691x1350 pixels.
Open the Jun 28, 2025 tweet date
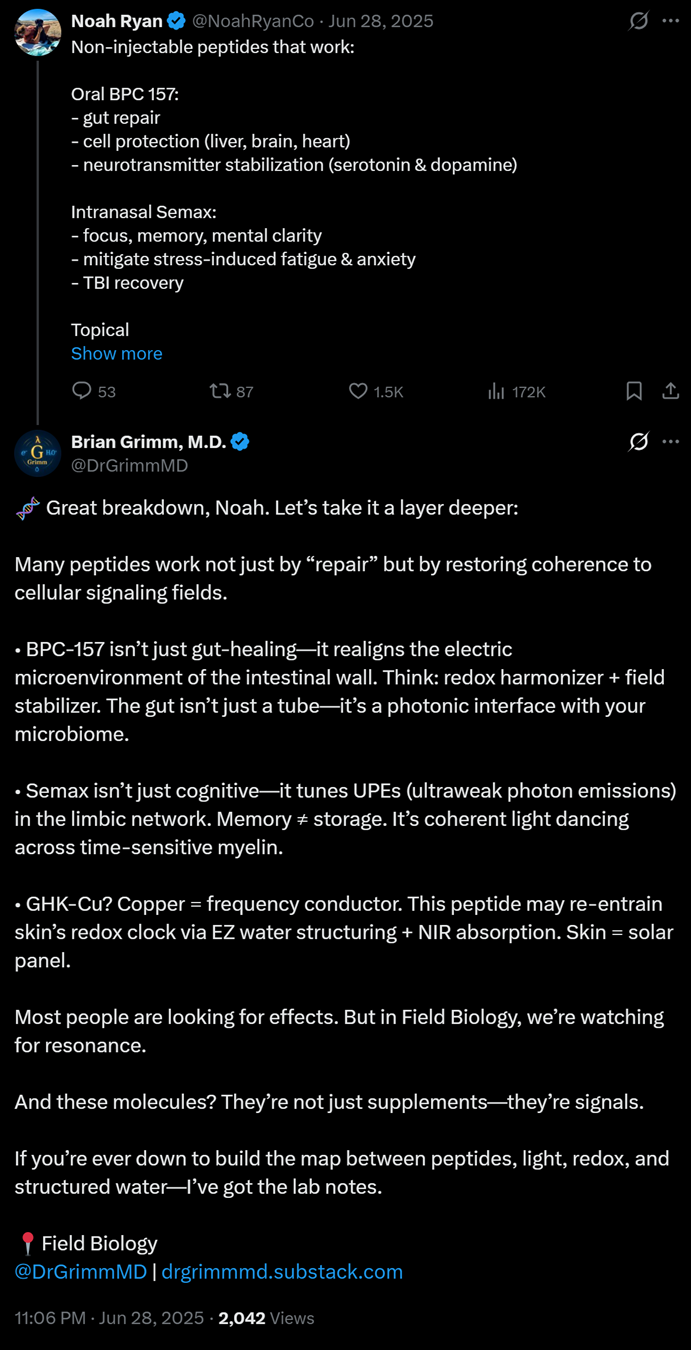point(381,21)
